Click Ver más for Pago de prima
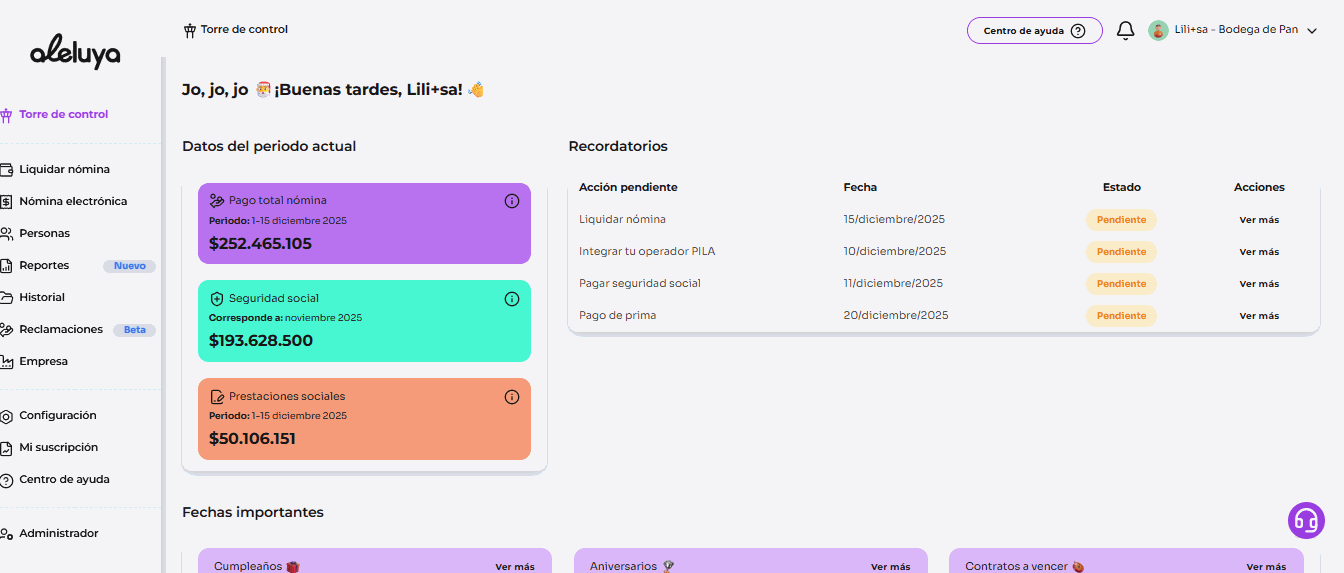This screenshot has height=573, width=1344. coord(1258,316)
